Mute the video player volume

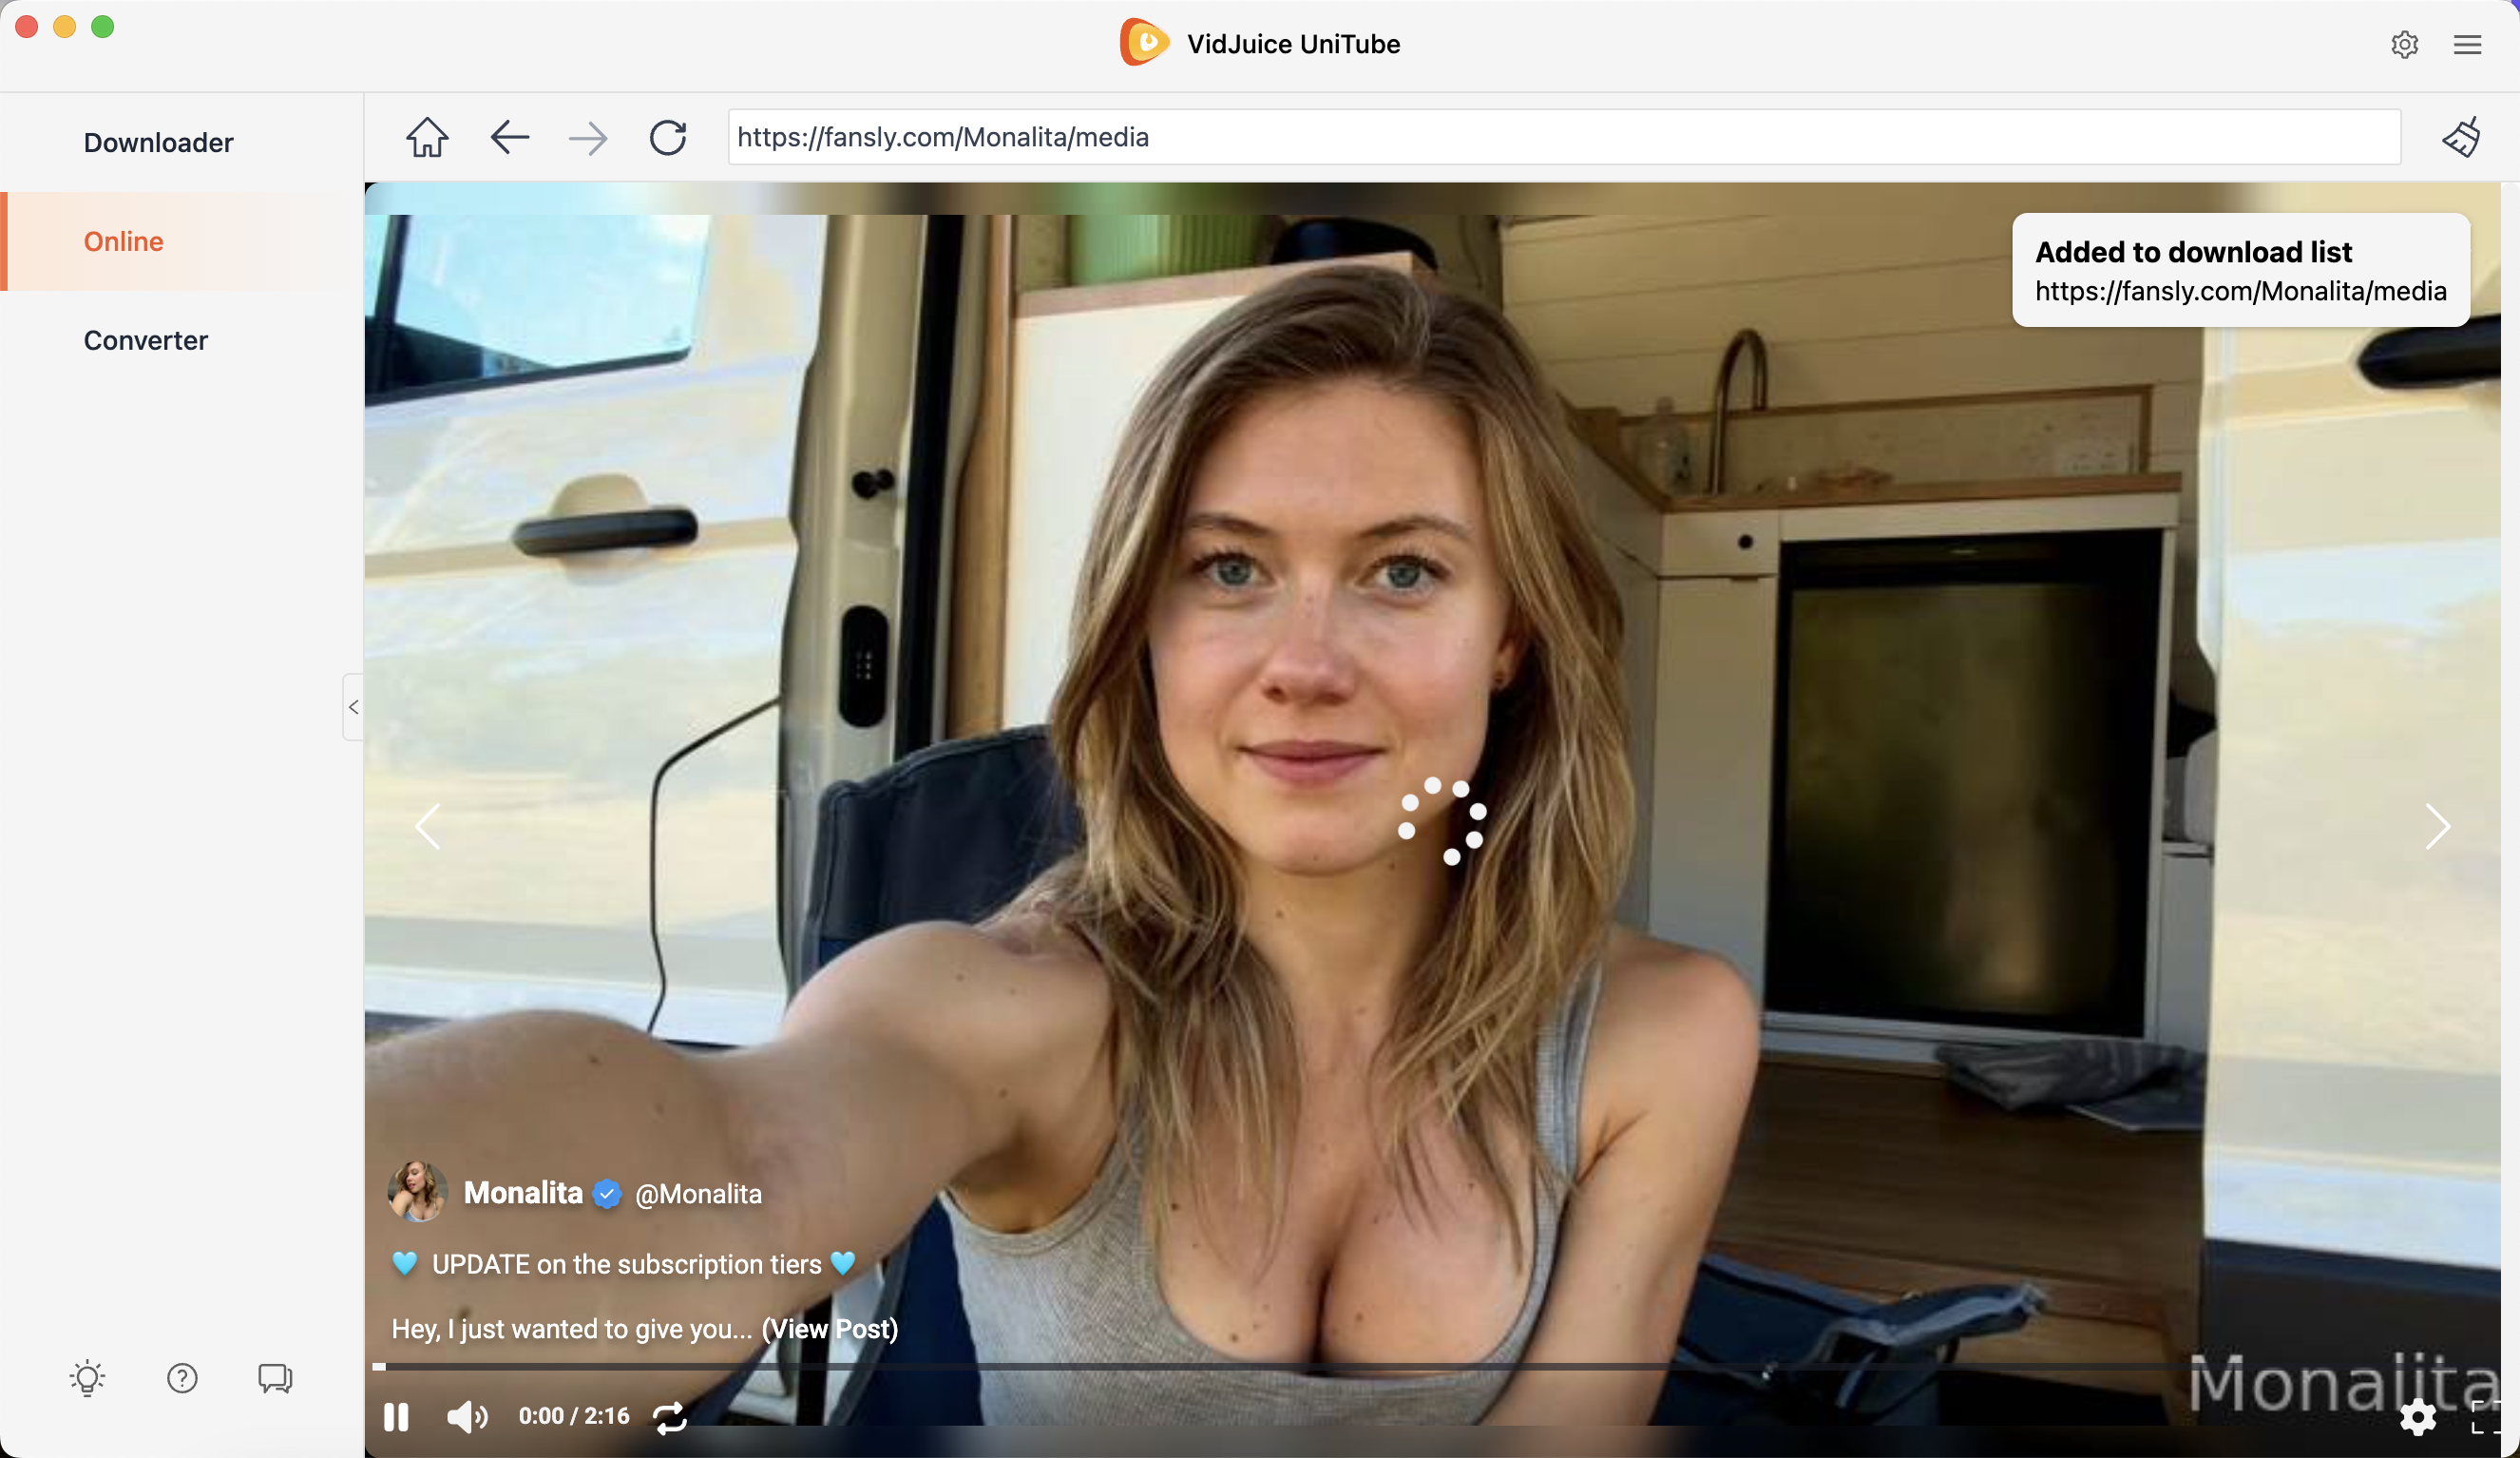click(x=467, y=1416)
